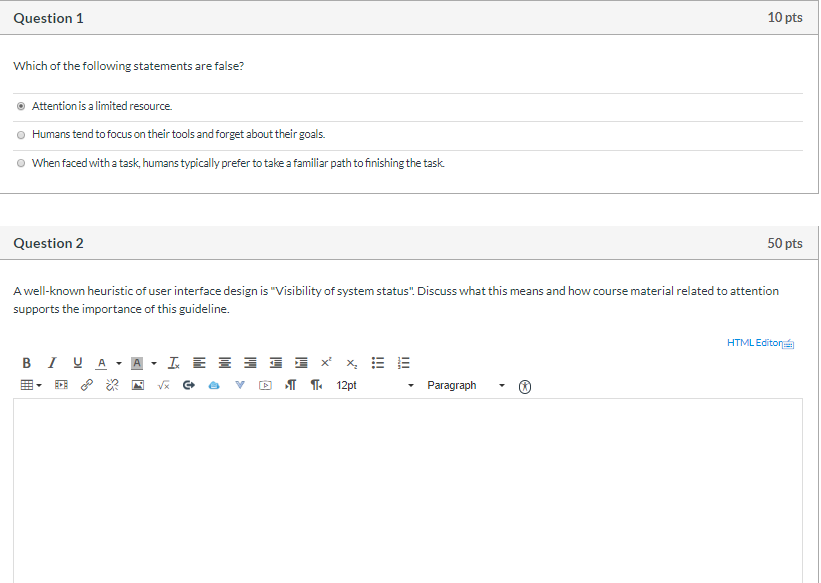The height and width of the screenshot is (583, 821).
Task: Select 'Attention is a limited resource' option
Action: [21, 106]
